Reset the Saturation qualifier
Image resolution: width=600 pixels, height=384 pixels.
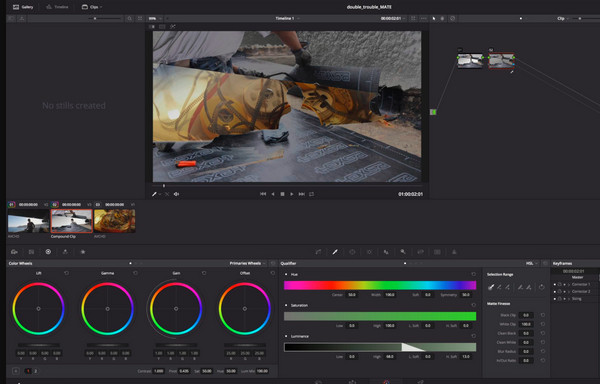coord(474,305)
